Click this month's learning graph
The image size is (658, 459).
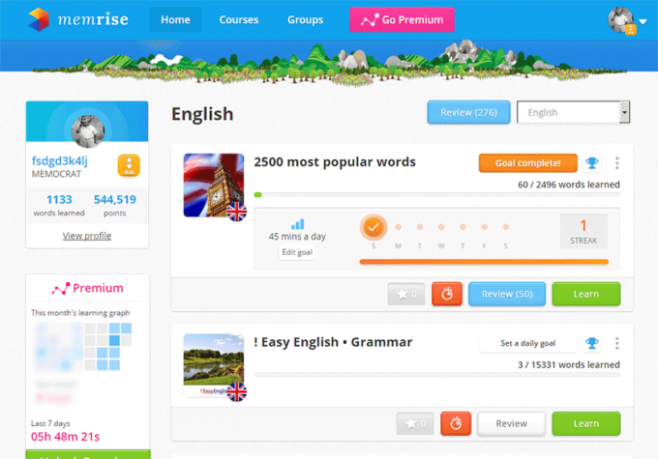click(83, 347)
